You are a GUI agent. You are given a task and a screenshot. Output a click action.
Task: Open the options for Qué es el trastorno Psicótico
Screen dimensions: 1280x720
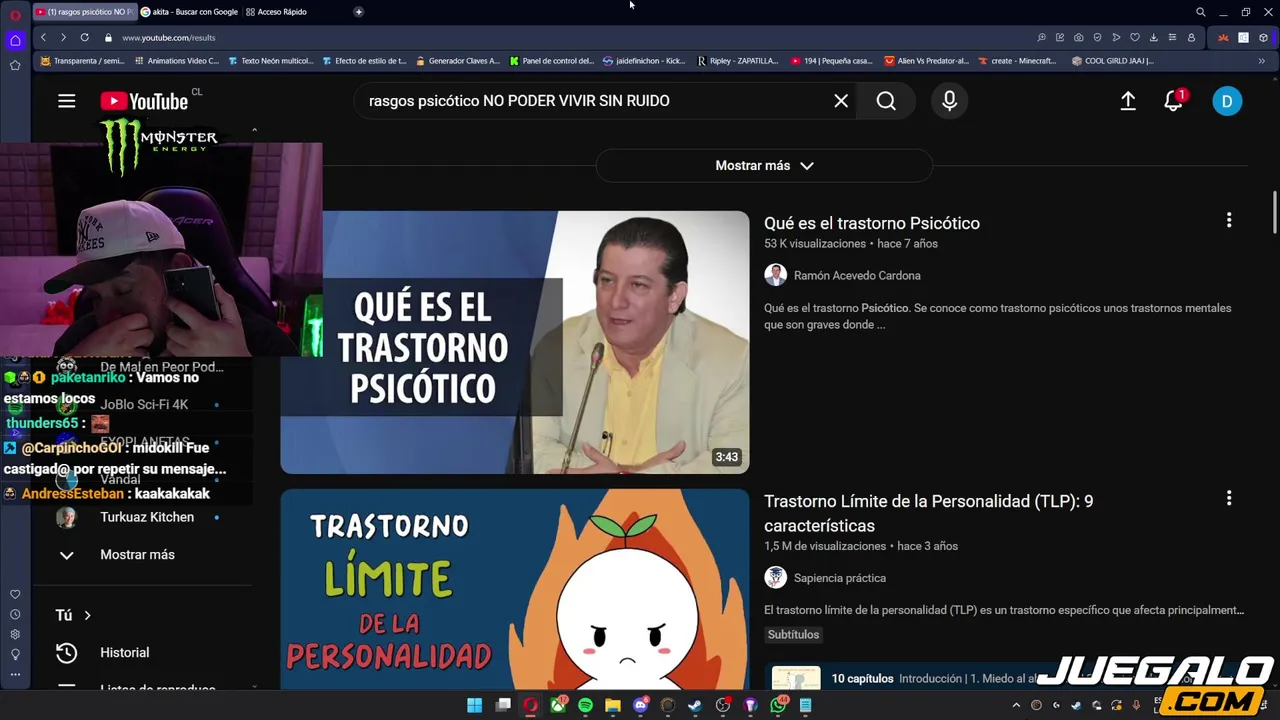pyautogui.click(x=1229, y=220)
